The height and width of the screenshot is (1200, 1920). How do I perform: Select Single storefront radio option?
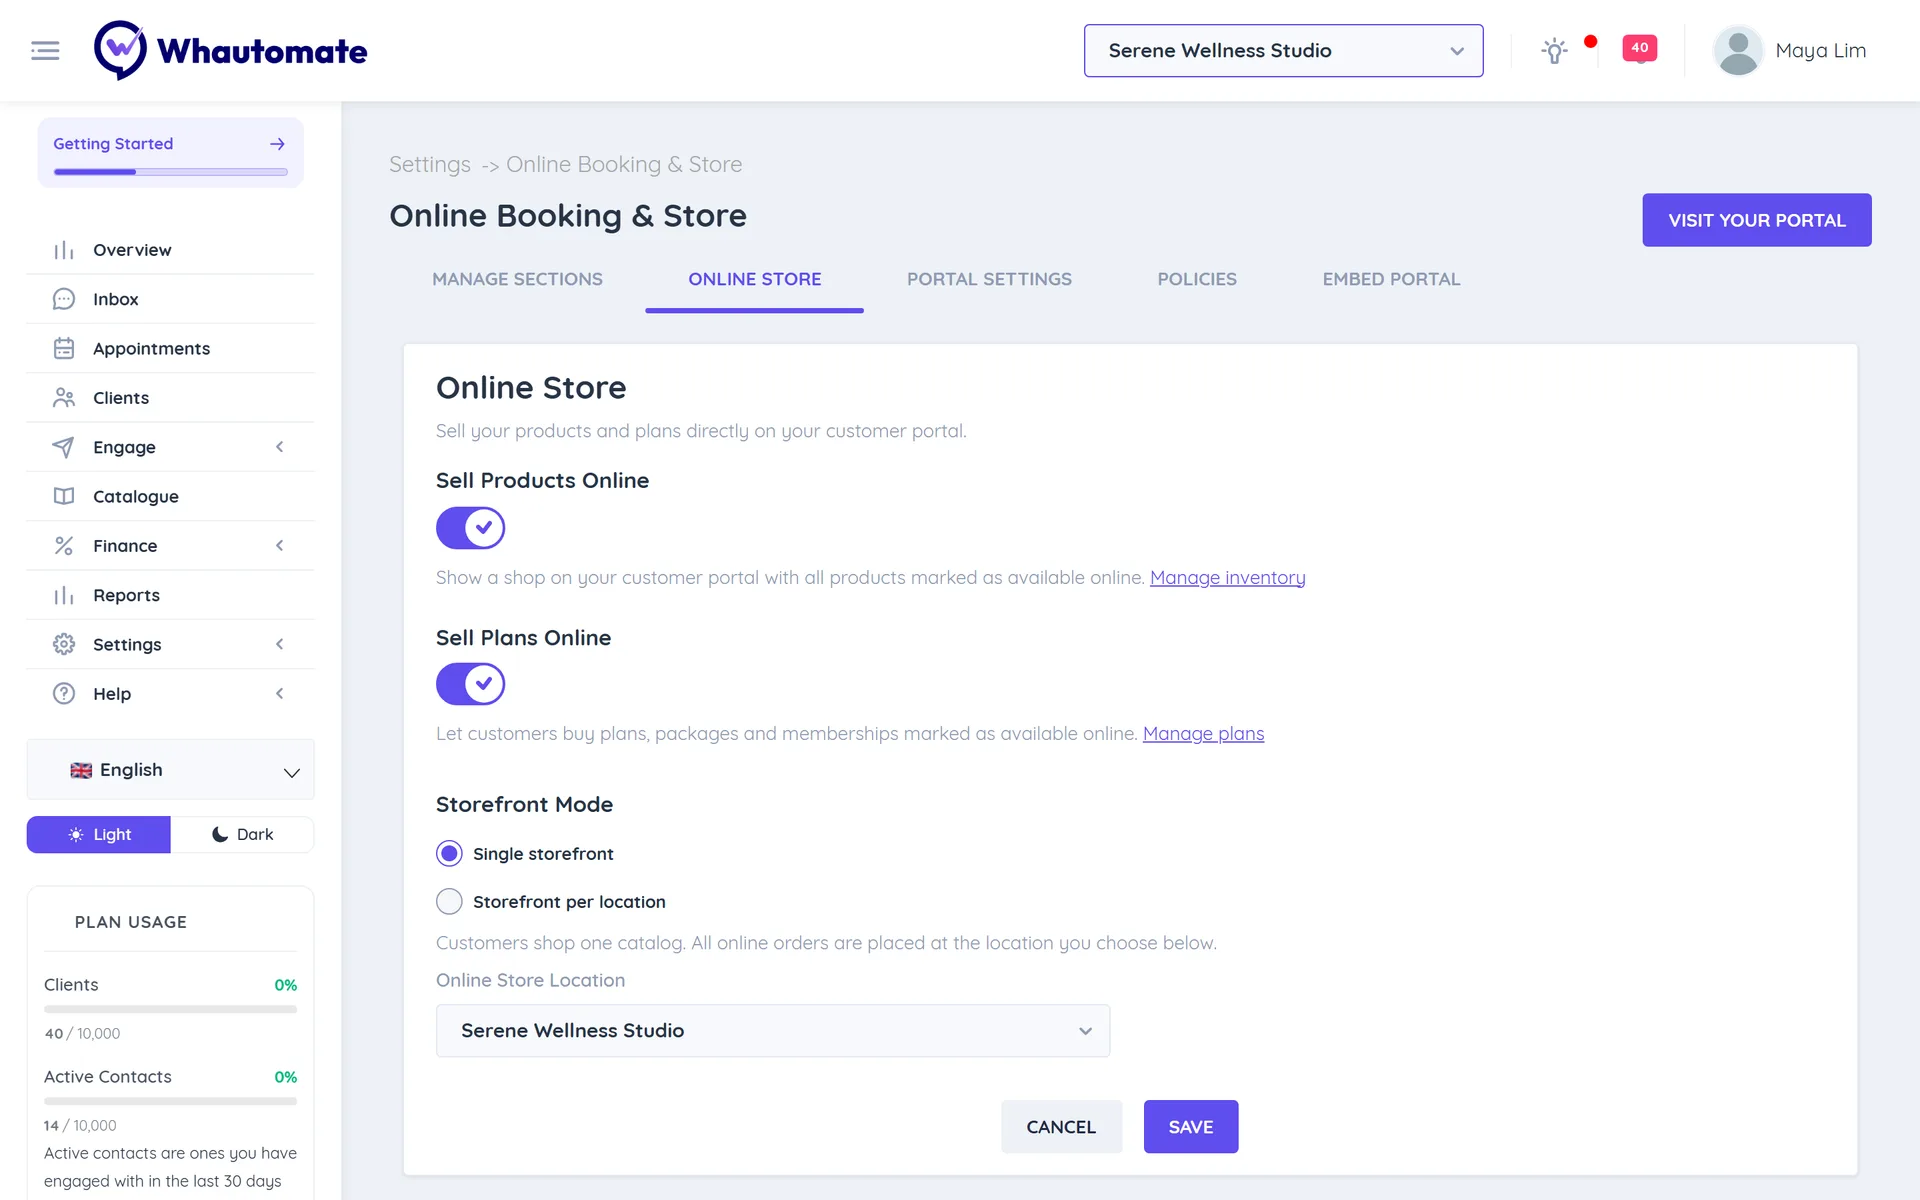click(449, 854)
